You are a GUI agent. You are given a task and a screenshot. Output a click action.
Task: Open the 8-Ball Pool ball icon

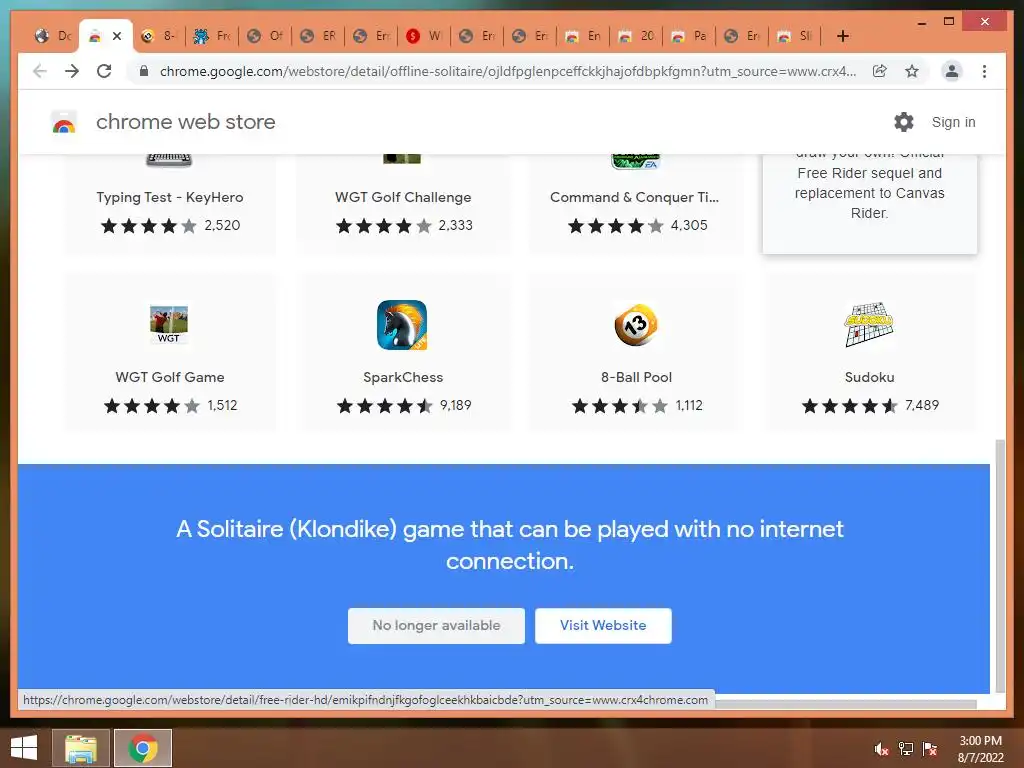[x=636, y=325]
